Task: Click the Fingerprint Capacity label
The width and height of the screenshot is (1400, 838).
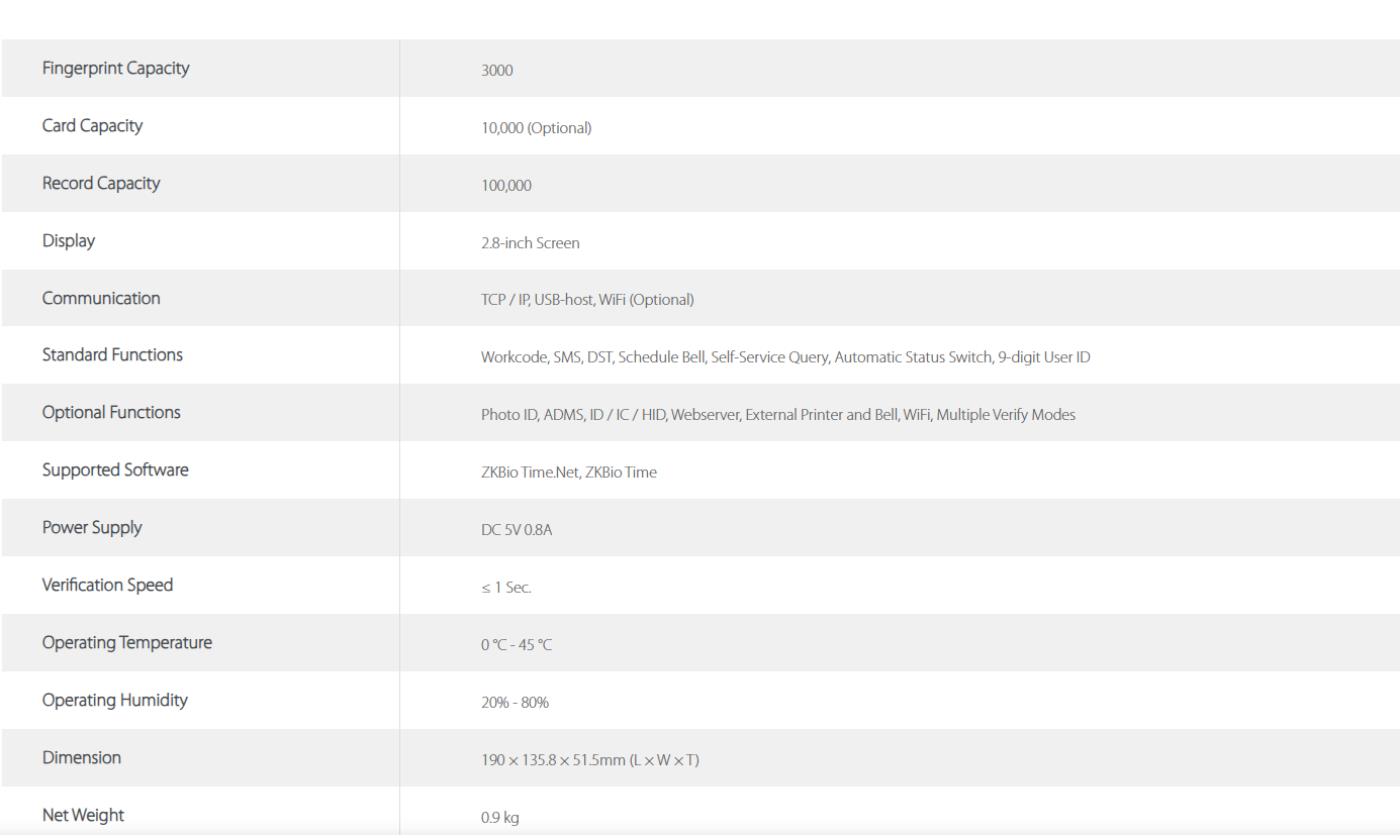Action: coord(115,69)
